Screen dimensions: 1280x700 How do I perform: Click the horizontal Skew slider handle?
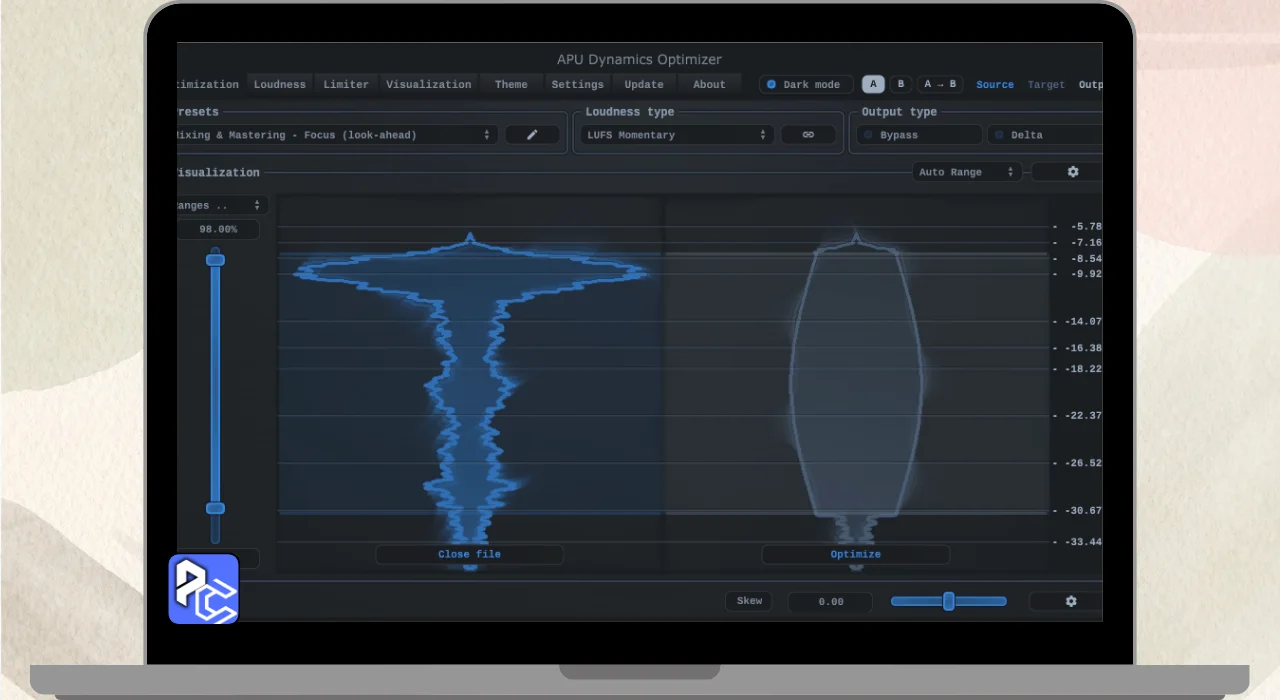click(948, 601)
